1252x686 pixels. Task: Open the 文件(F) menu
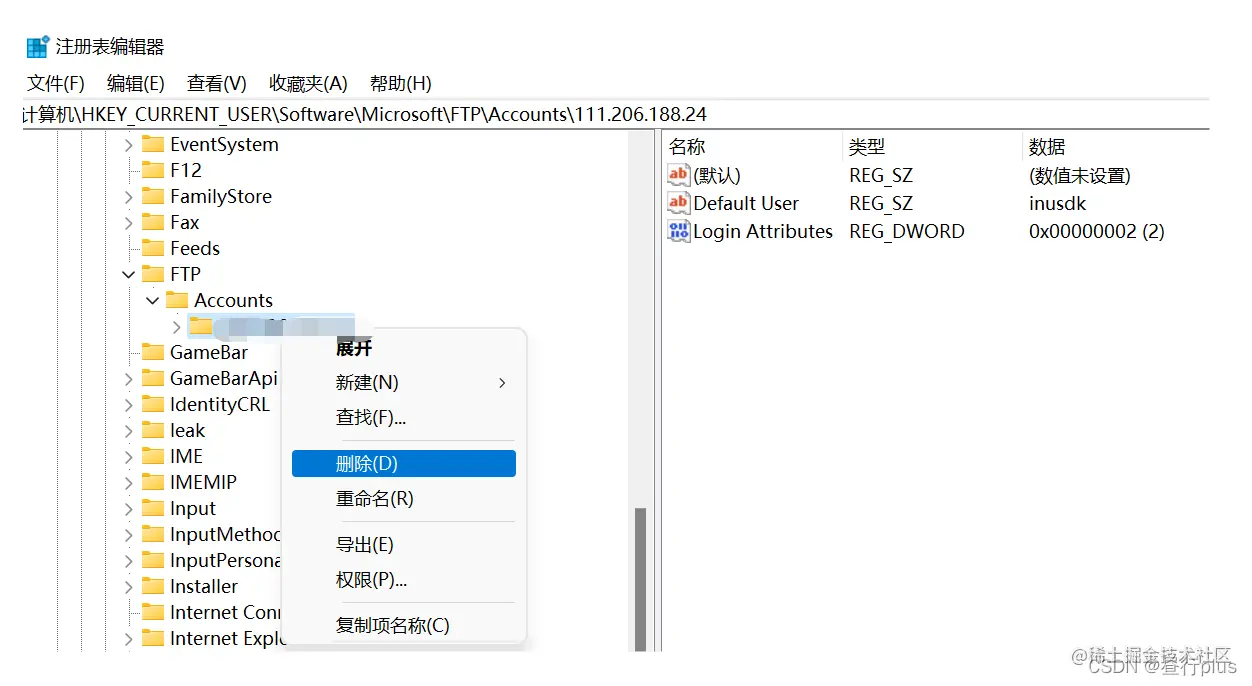pos(55,83)
